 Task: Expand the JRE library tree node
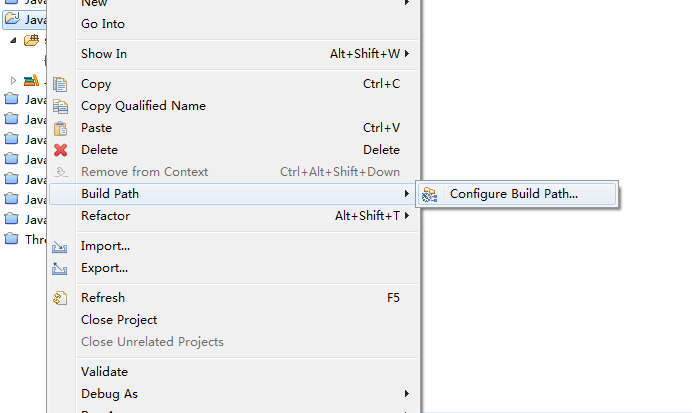pos(13,80)
